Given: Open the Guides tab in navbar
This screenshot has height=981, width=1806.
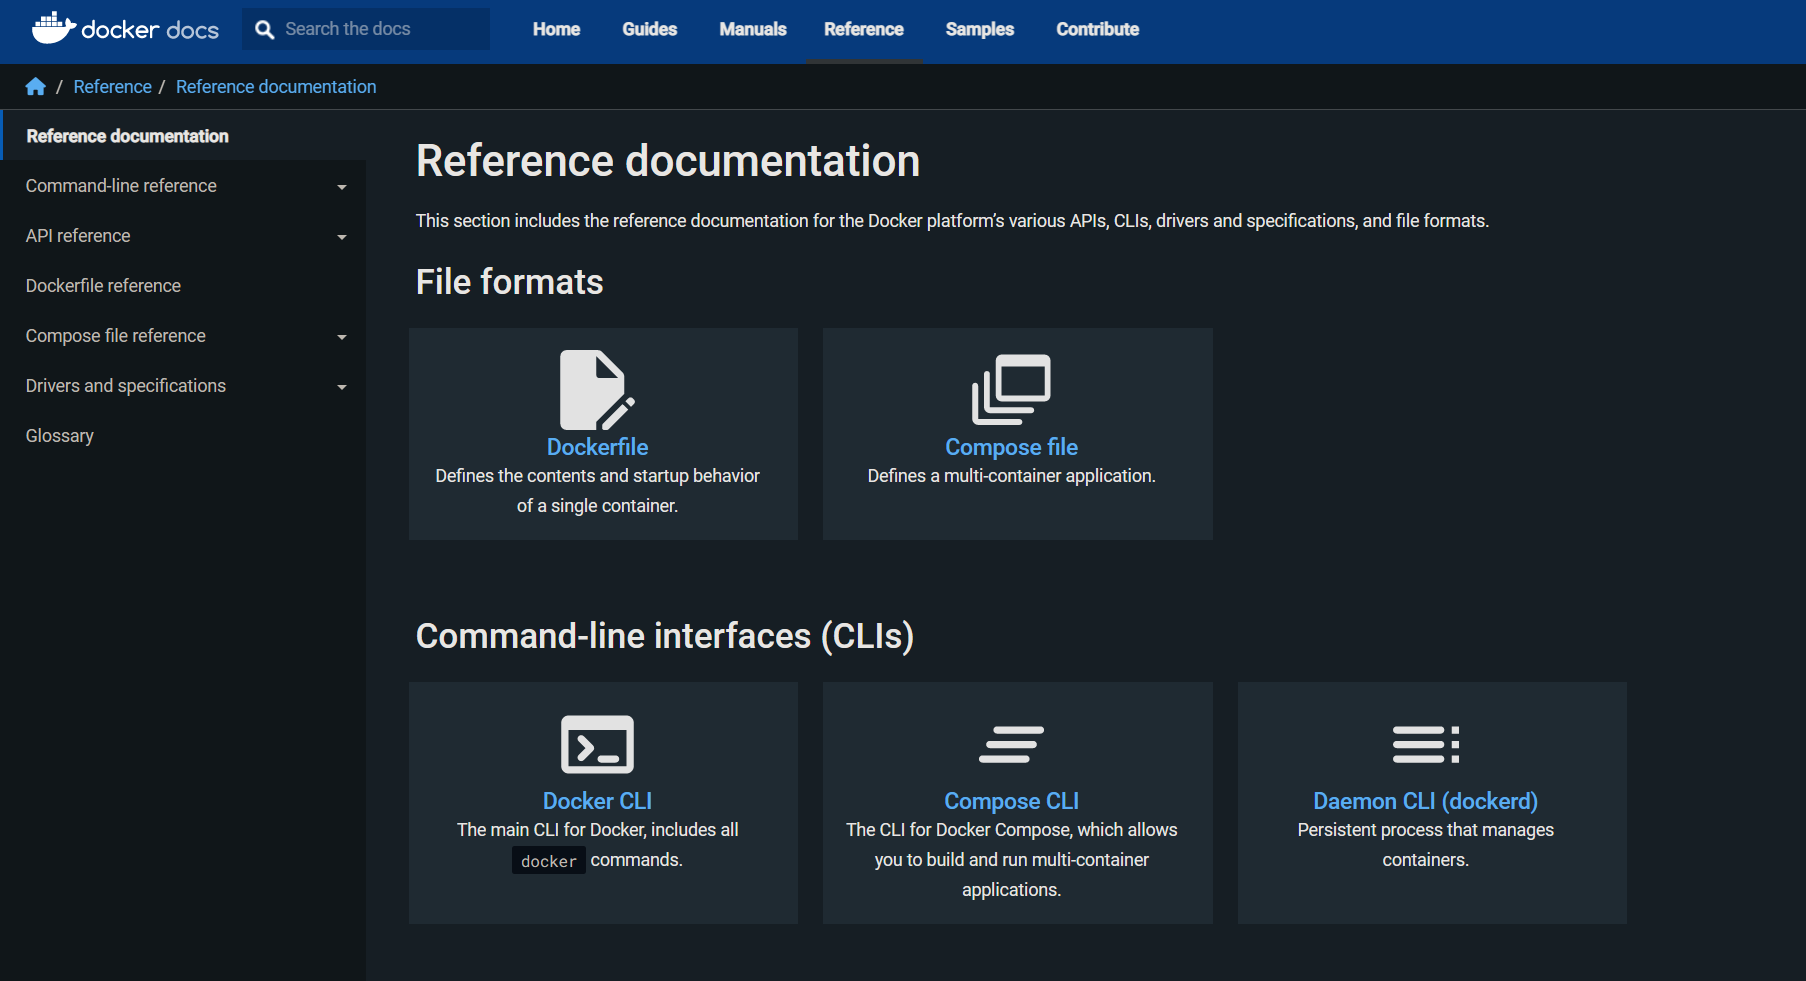Looking at the screenshot, I should point(649,29).
